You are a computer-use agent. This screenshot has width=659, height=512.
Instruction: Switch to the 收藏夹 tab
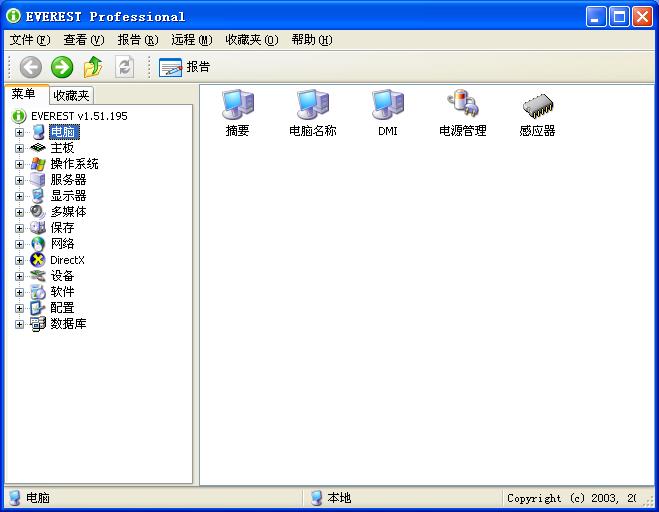71,96
